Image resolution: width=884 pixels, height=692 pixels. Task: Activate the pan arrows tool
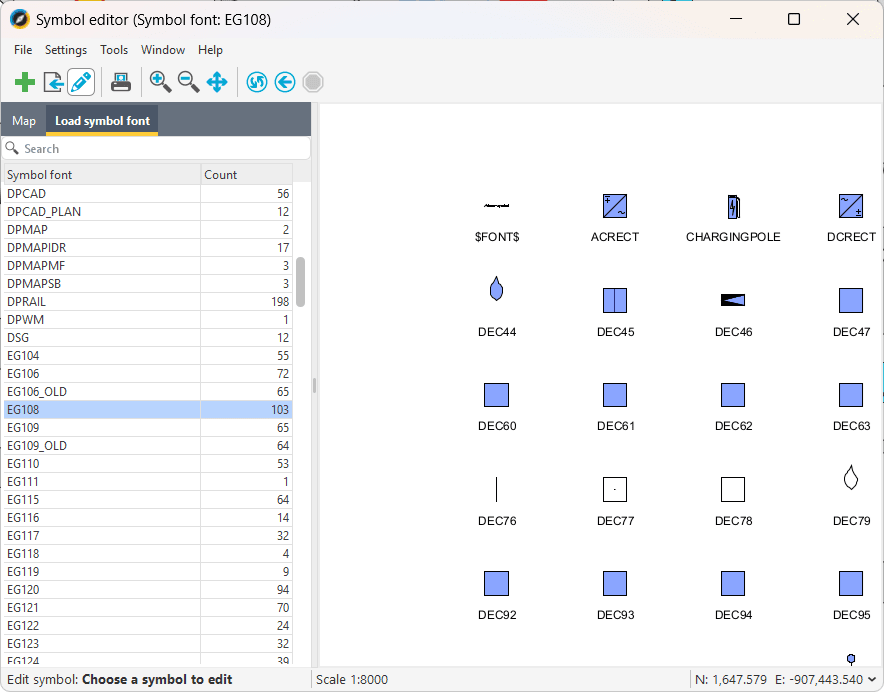pos(217,82)
